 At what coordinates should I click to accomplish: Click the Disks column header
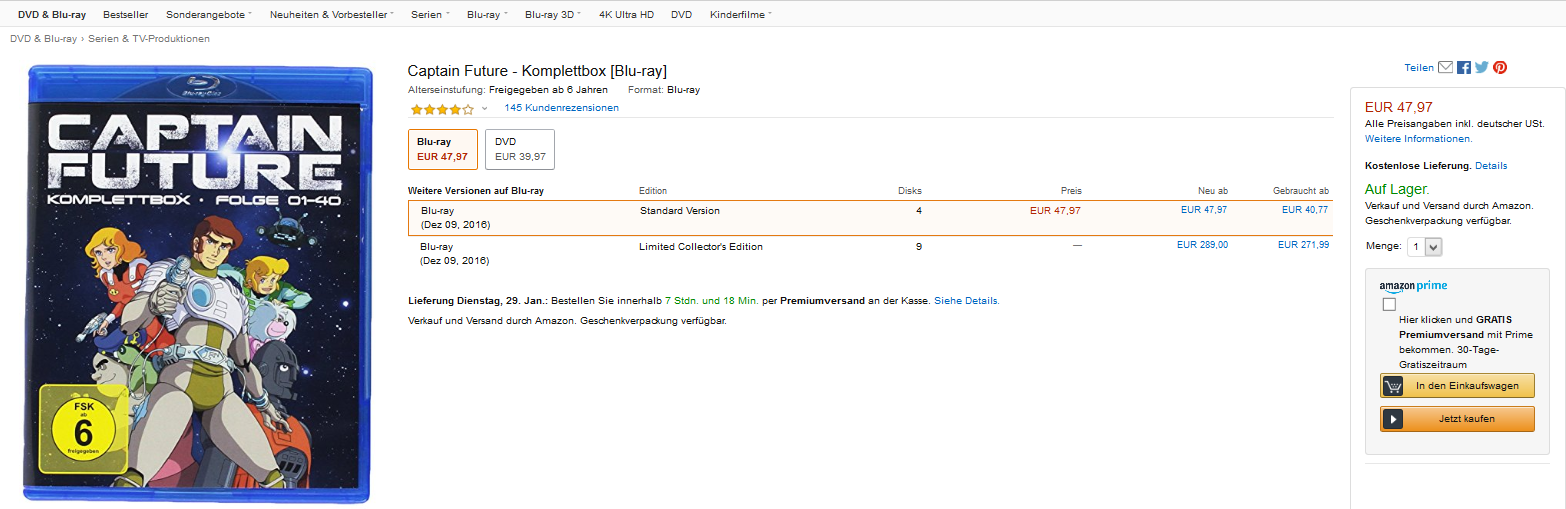tap(910, 191)
